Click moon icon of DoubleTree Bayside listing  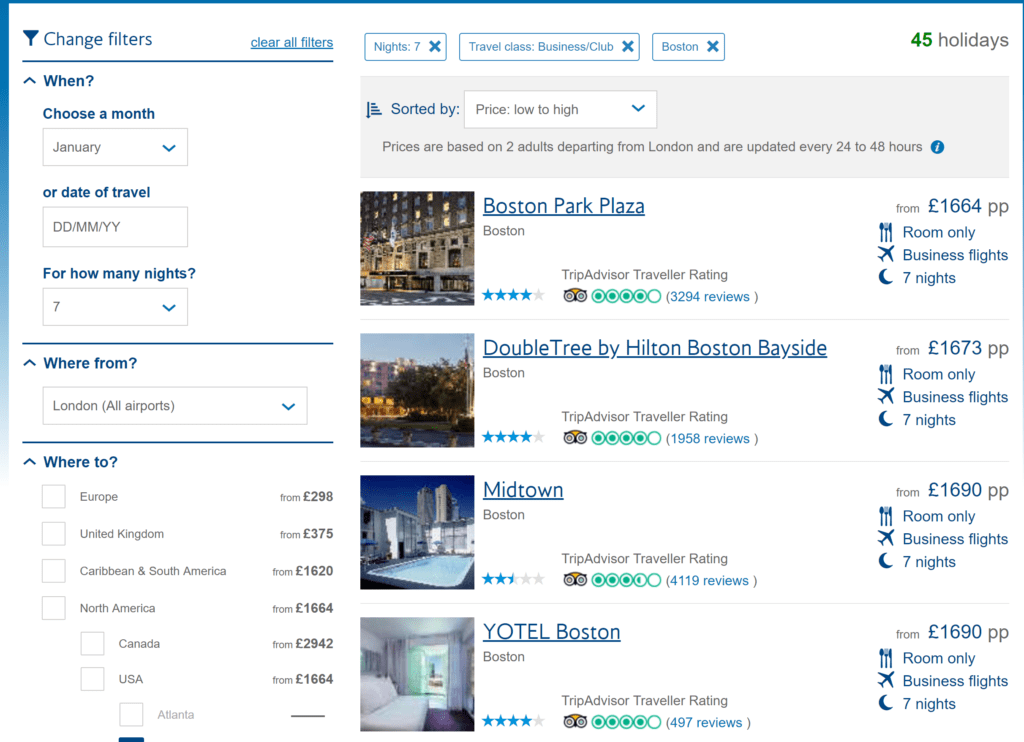click(x=886, y=419)
